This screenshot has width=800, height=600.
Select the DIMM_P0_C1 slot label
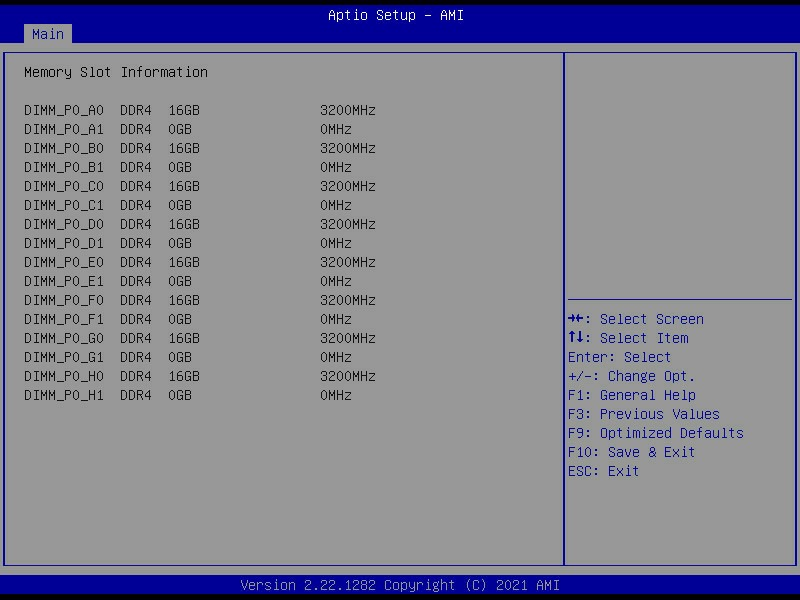click(64, 205)
